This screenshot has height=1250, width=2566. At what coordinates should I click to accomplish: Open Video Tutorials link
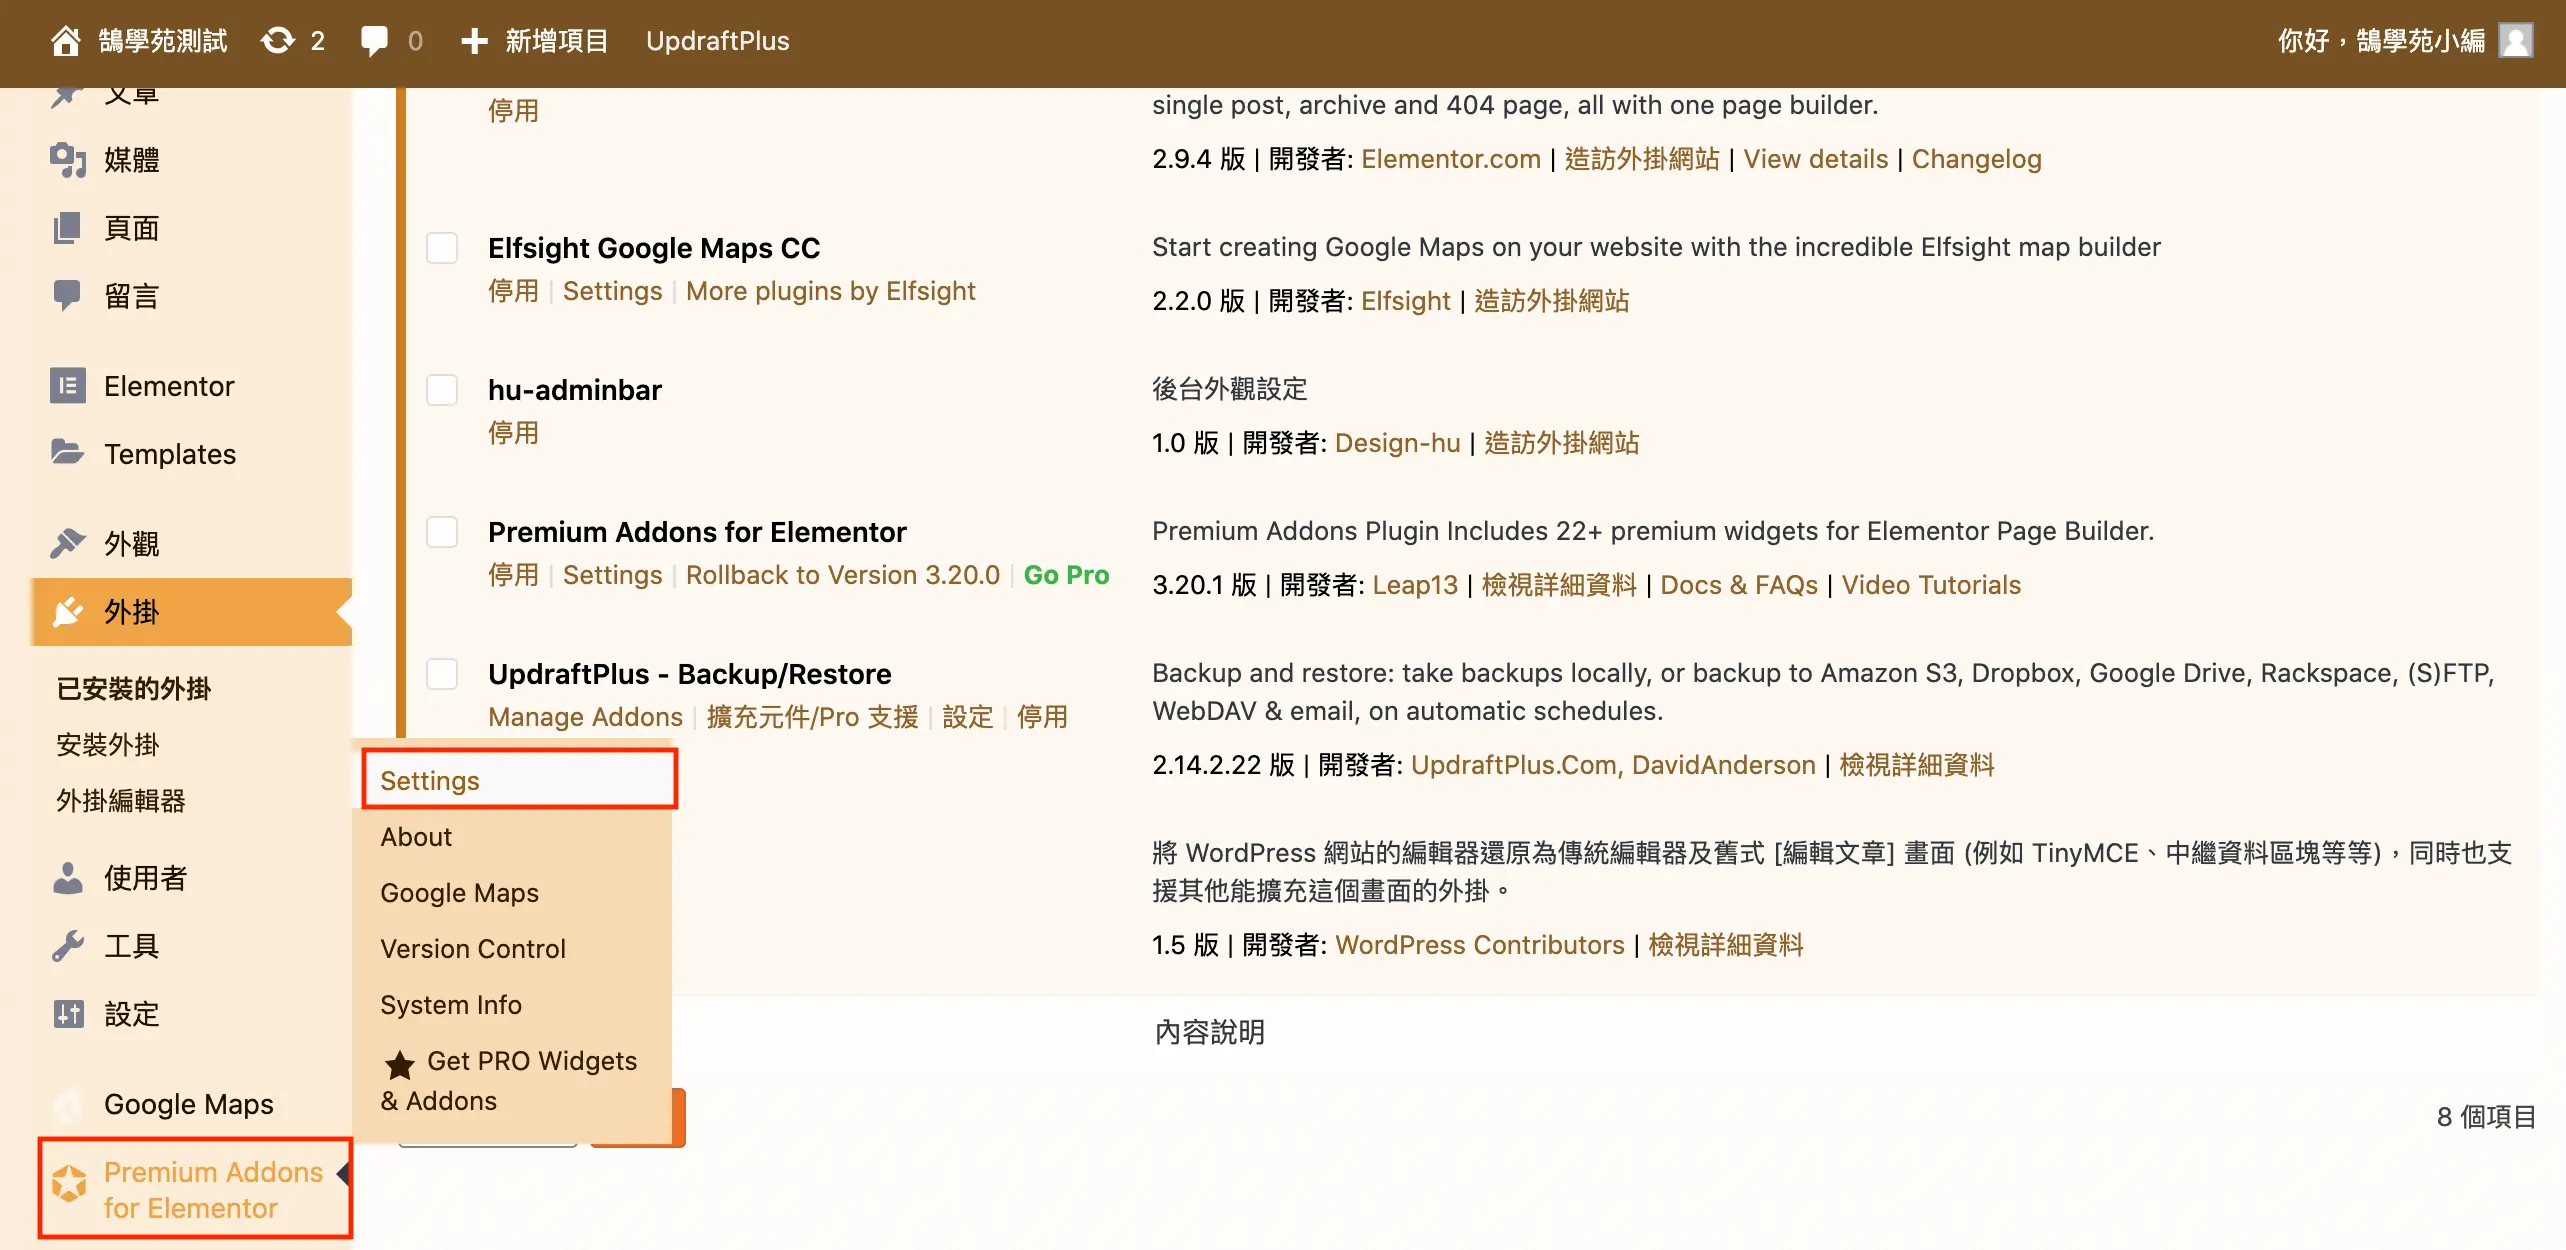[1931, 585]
